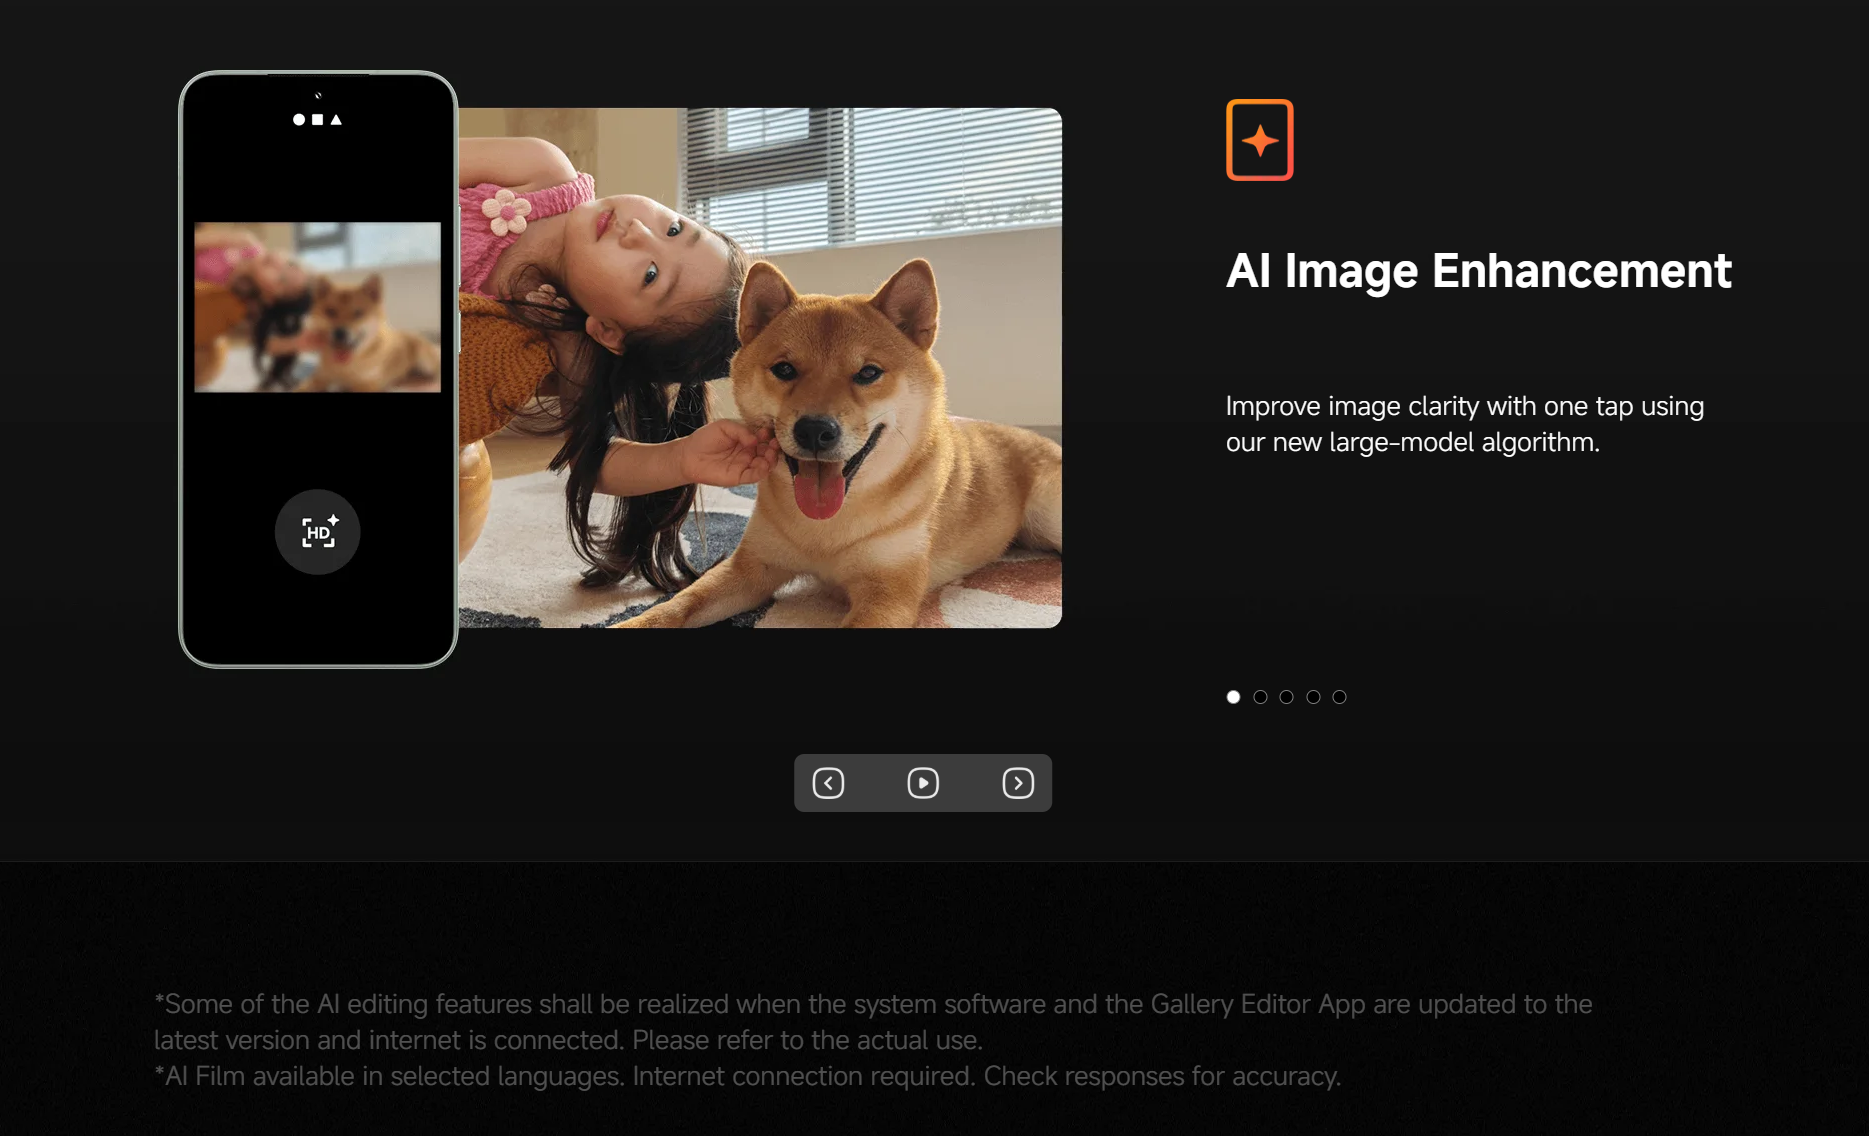
Task: Click the previous slide arrow button
Action: [828, 783]
